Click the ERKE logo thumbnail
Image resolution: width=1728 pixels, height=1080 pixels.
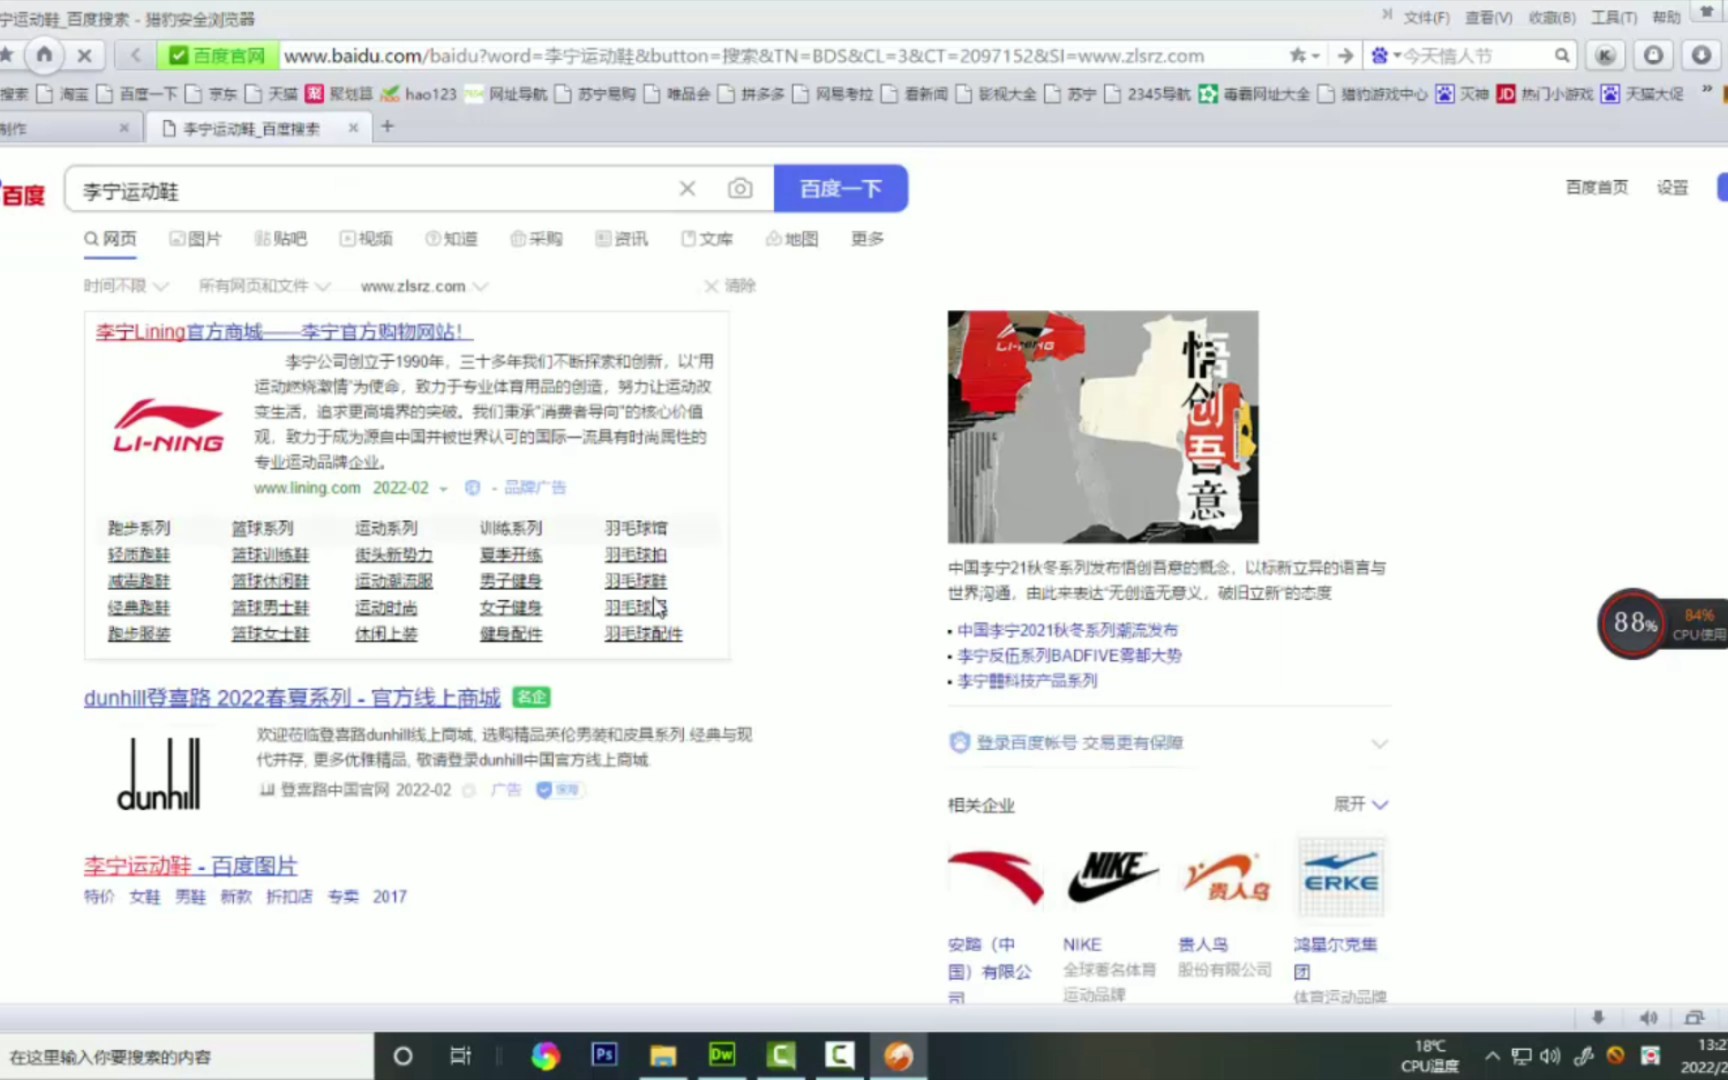point(1341,877)
